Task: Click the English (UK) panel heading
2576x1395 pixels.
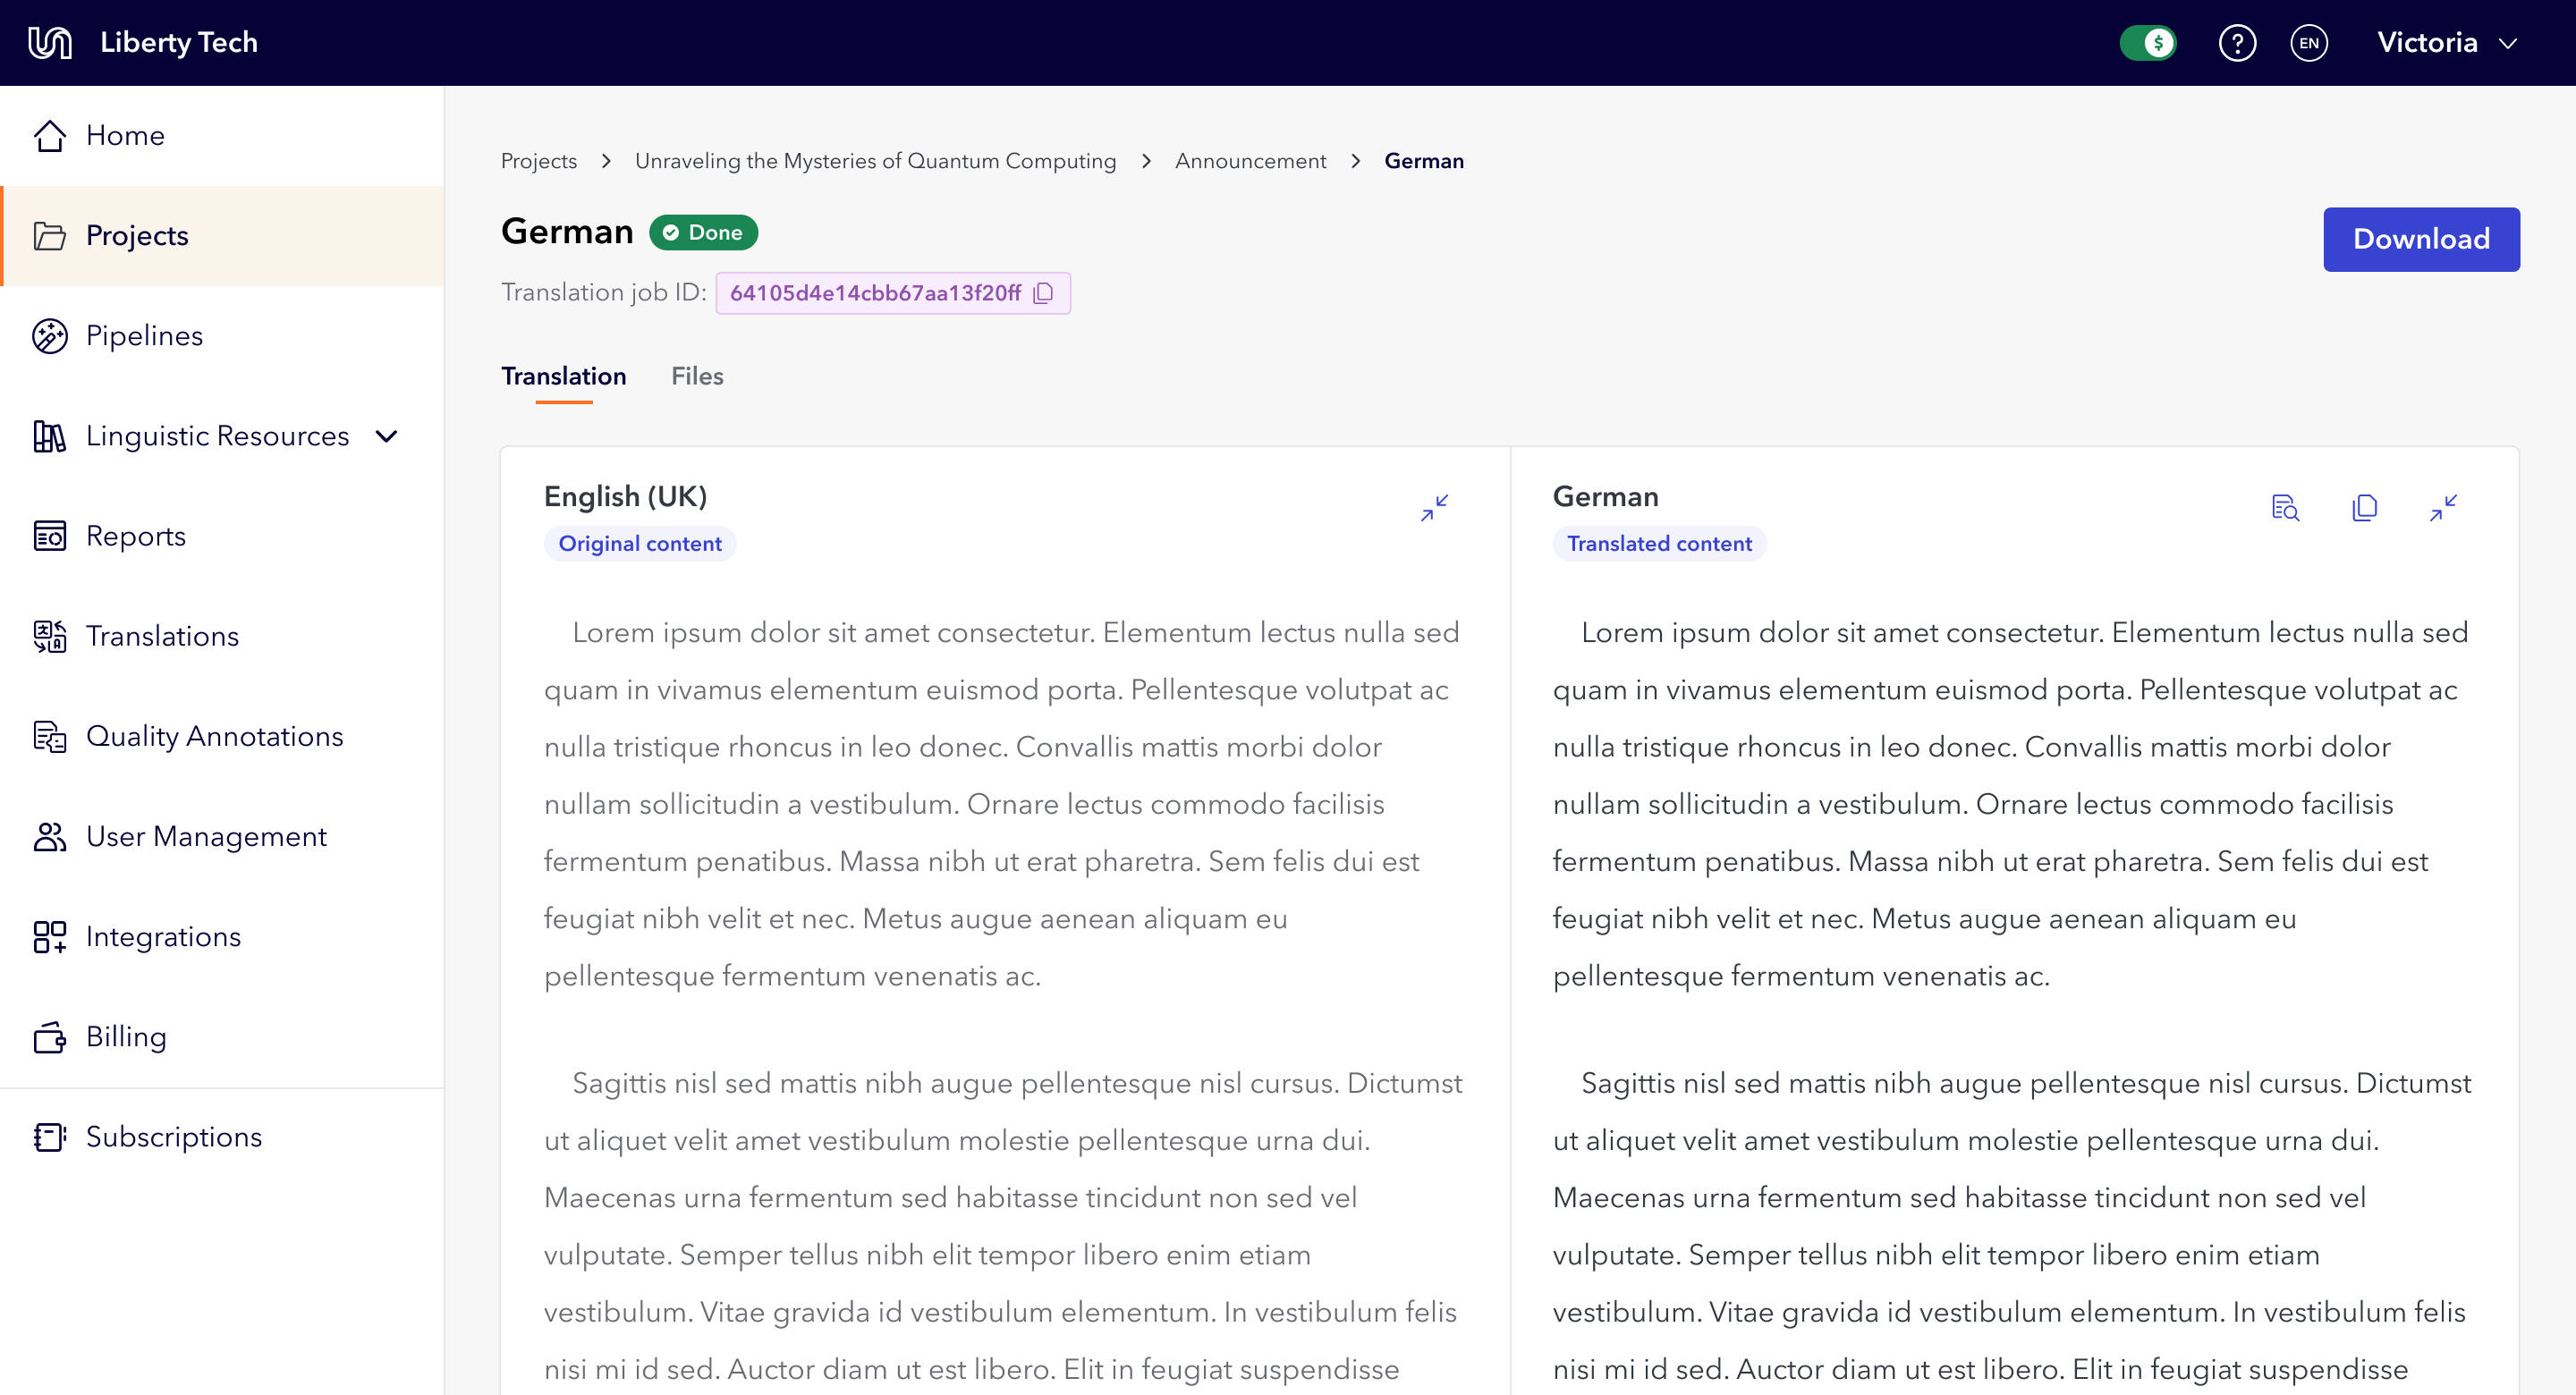Action: point(625,497)
